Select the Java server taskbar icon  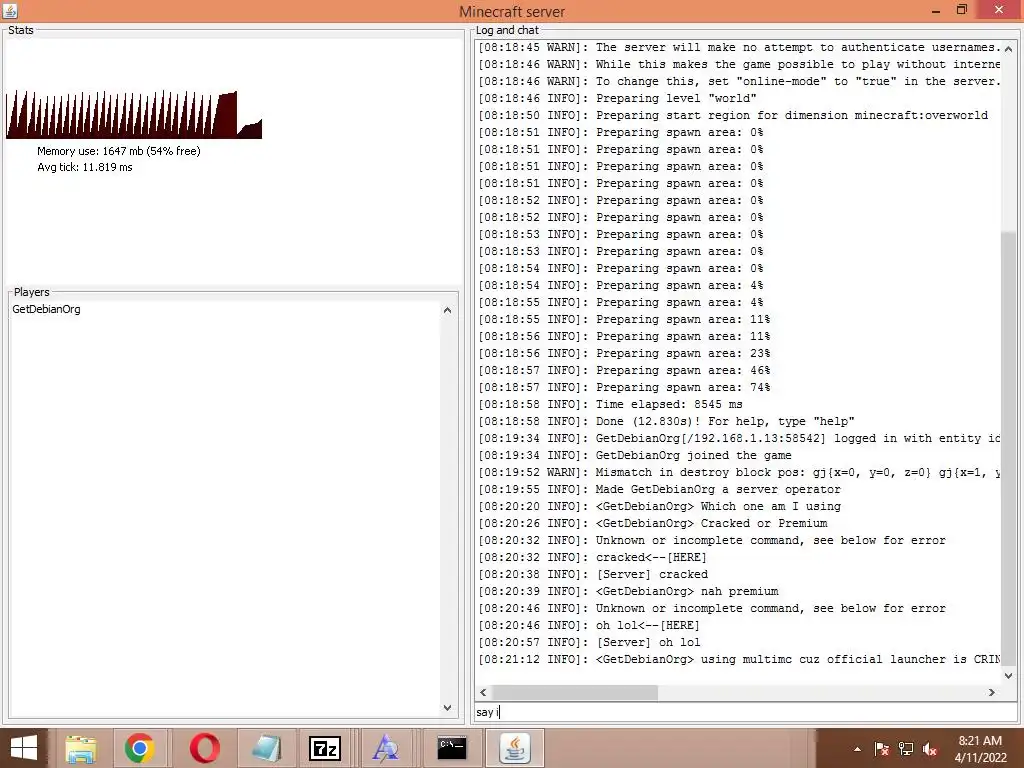click(515, 748)
